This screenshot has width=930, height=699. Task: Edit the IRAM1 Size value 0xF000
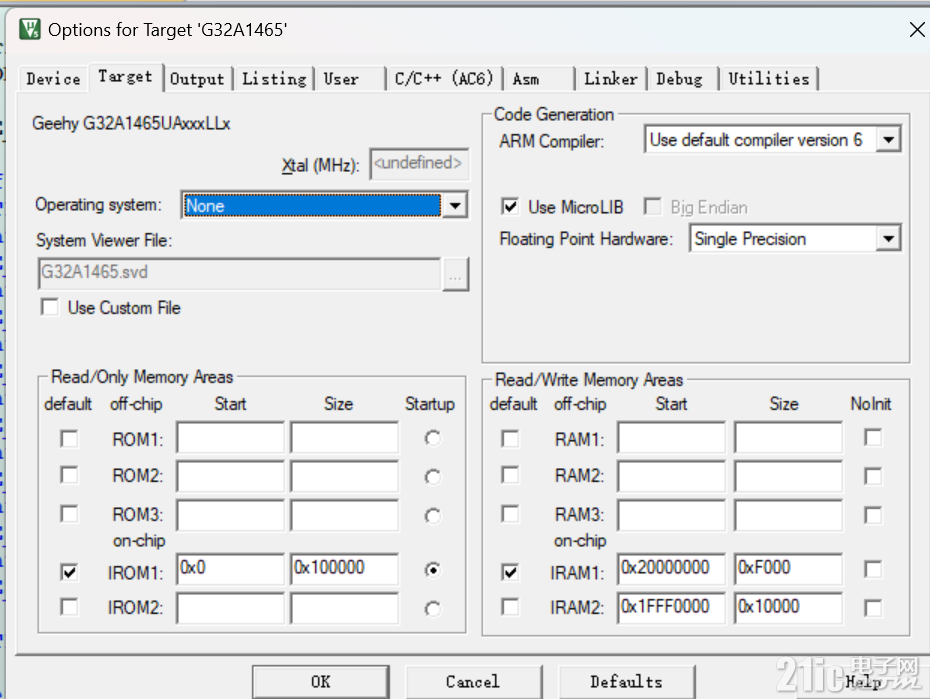coord(788,569)
